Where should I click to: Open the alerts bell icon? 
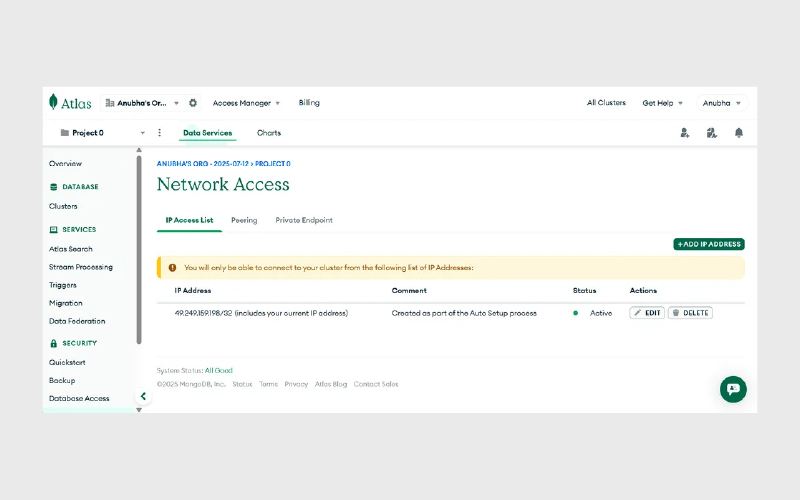(739, 133)
